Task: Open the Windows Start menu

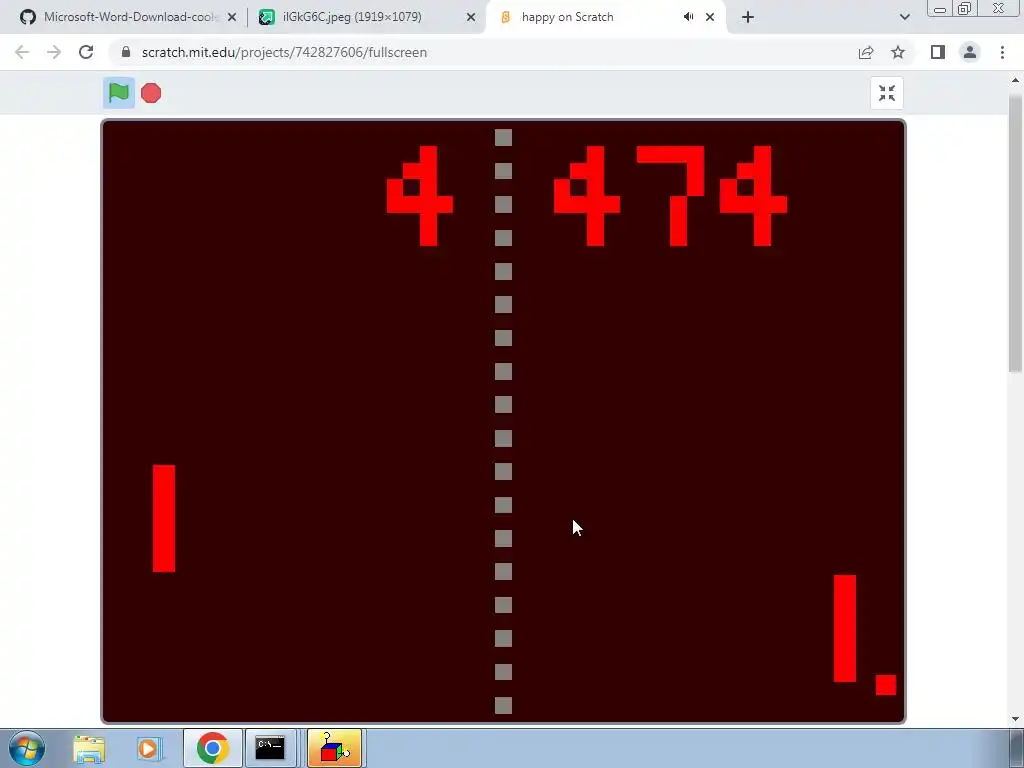Action: click(x=27, y=748)
